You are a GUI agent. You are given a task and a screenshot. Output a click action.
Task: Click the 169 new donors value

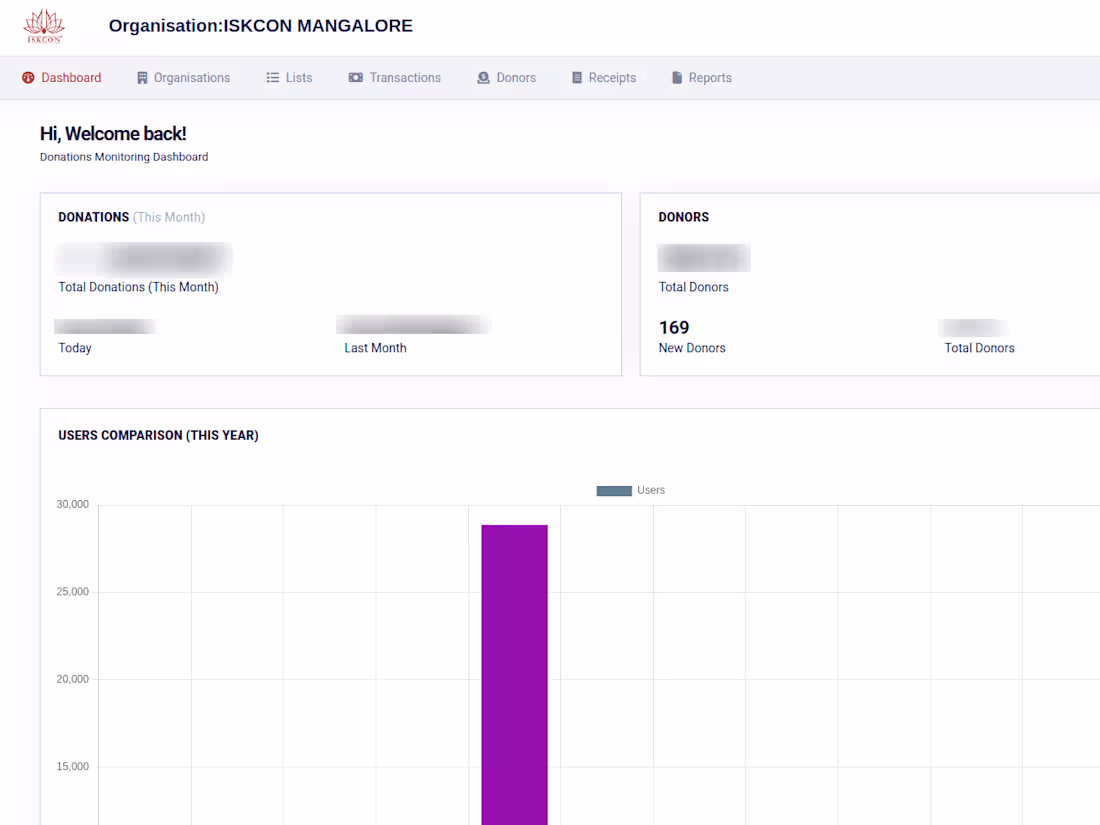[673, 328]
